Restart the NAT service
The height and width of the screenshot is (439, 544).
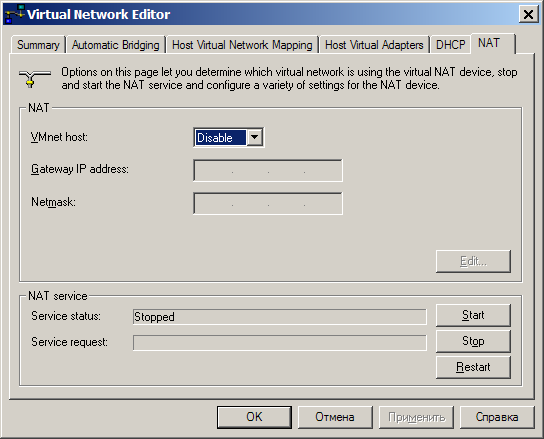click(473, 367)
